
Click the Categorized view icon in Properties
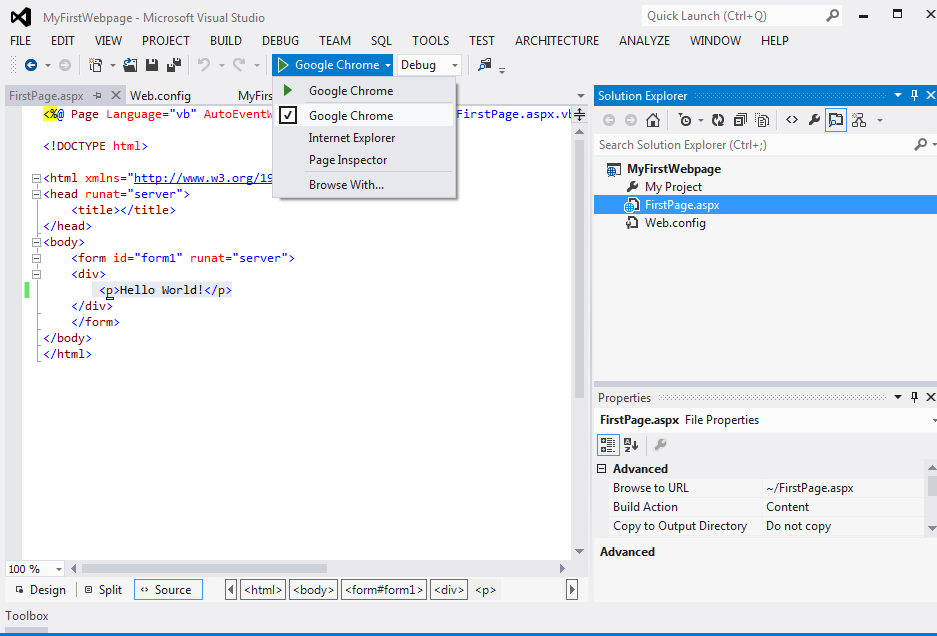tap(608, 445)
